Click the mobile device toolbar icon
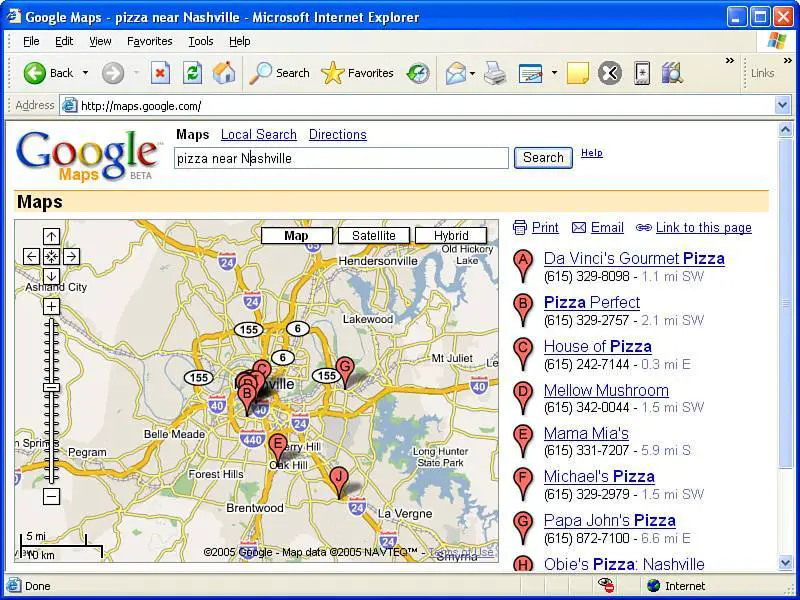800x600 pixels. click(642, 73)
